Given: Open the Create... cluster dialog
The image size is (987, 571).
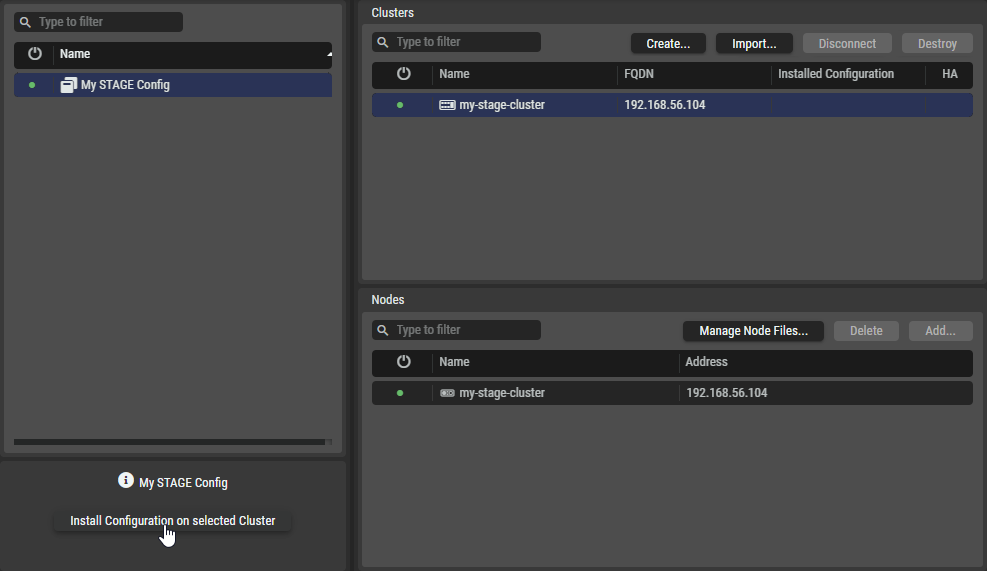Looking at the screenshot, I should click(x=668, y=43).
